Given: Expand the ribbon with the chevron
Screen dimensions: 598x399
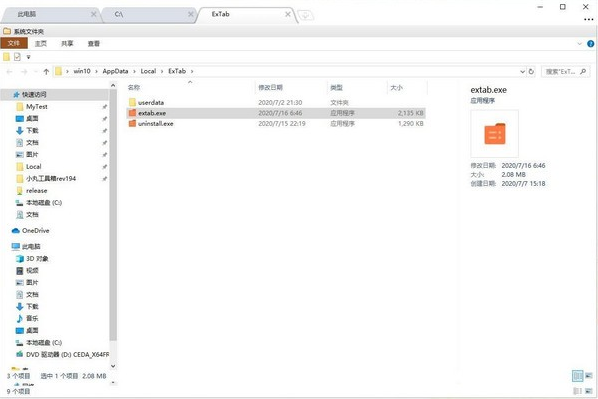Looking at the screenshot, I should pos(579,44).
